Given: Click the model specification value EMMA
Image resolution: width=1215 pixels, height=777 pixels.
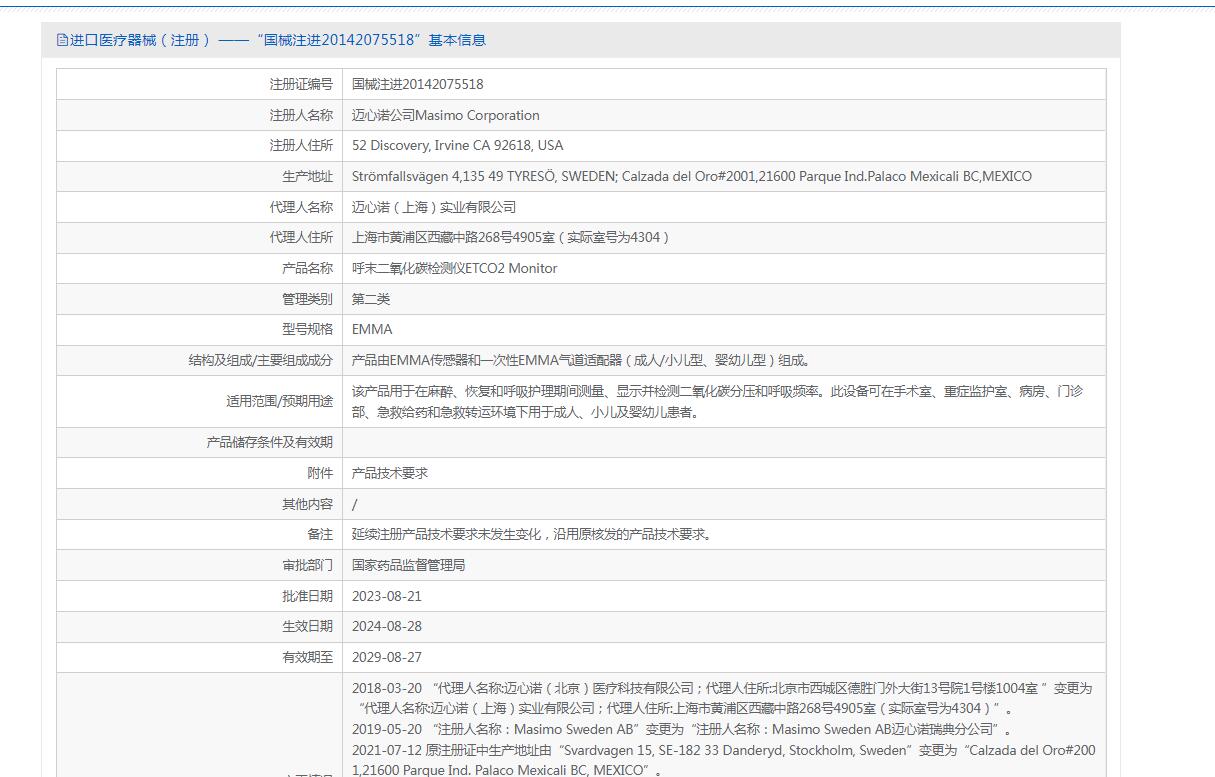Looking at the screenshot, I should (372, 330).
